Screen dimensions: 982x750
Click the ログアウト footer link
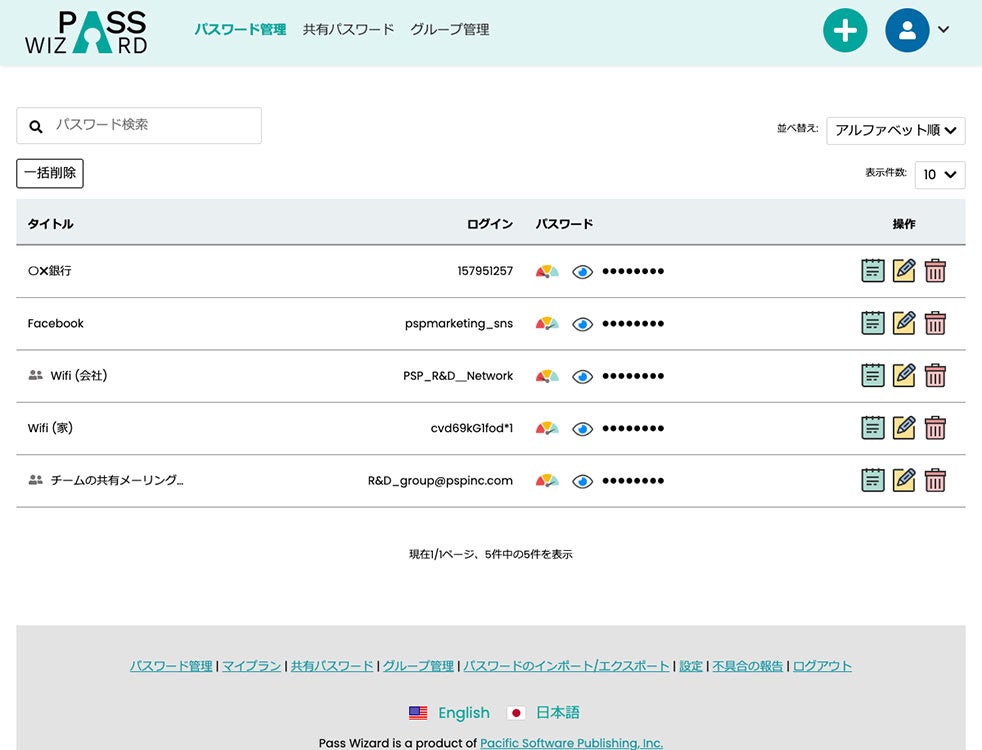tap(822, 666)
